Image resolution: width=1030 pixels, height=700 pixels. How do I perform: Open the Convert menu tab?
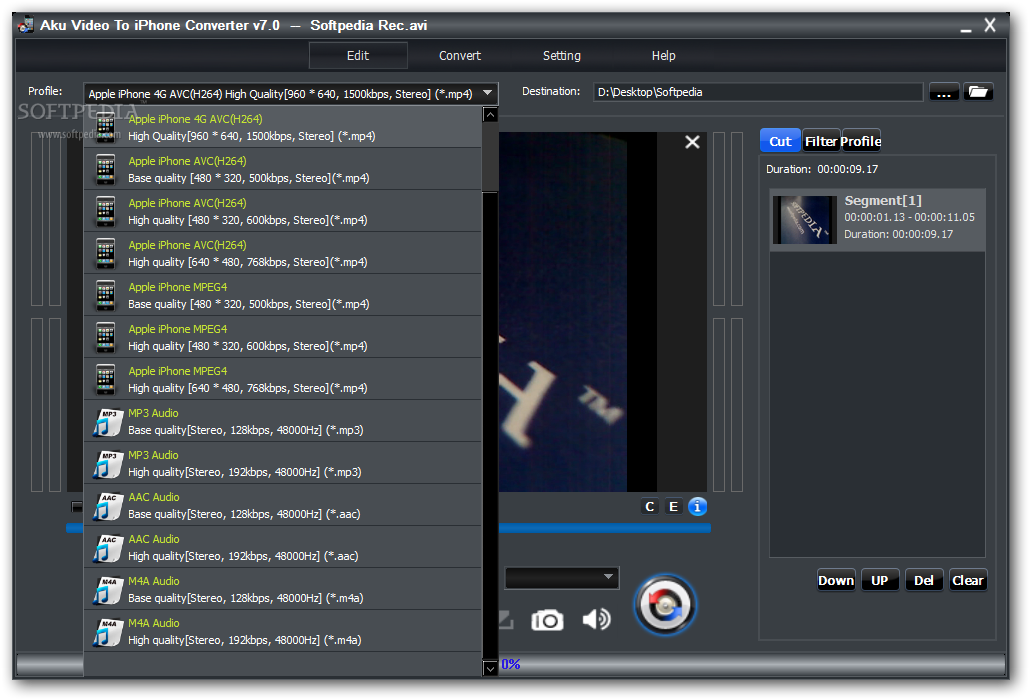tap(460, 56)
